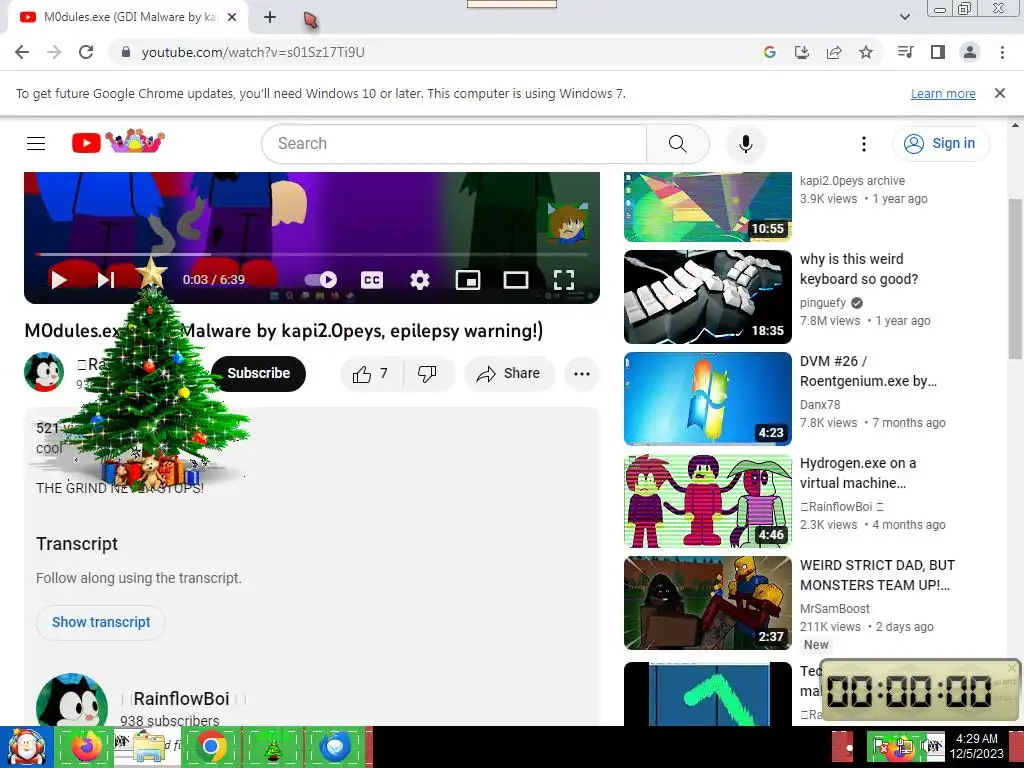Open DVM #26 / Roentgenium.exe video
1024x768 pixels.
(868, 371)
